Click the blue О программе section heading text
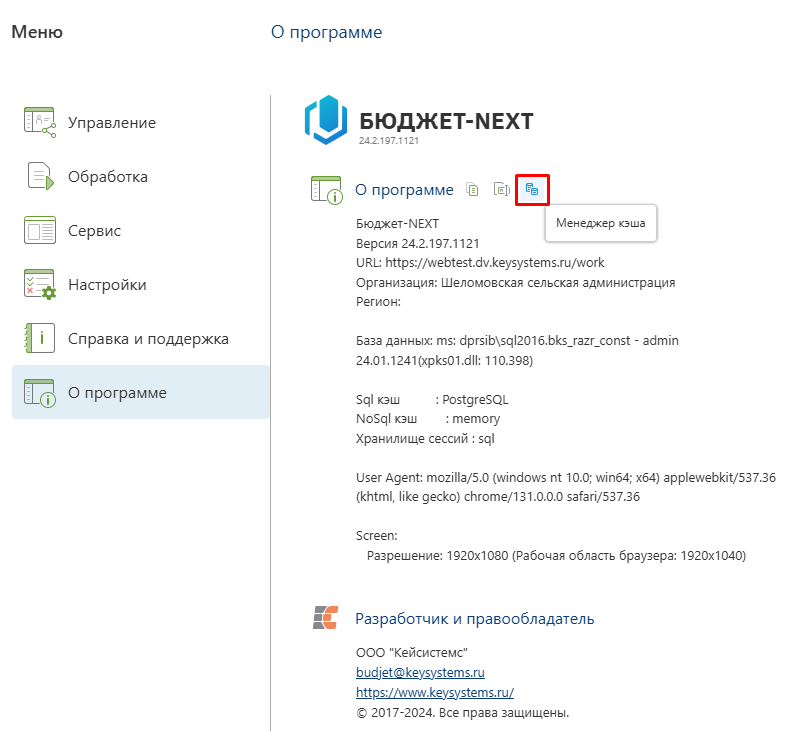 click(405, 190)
